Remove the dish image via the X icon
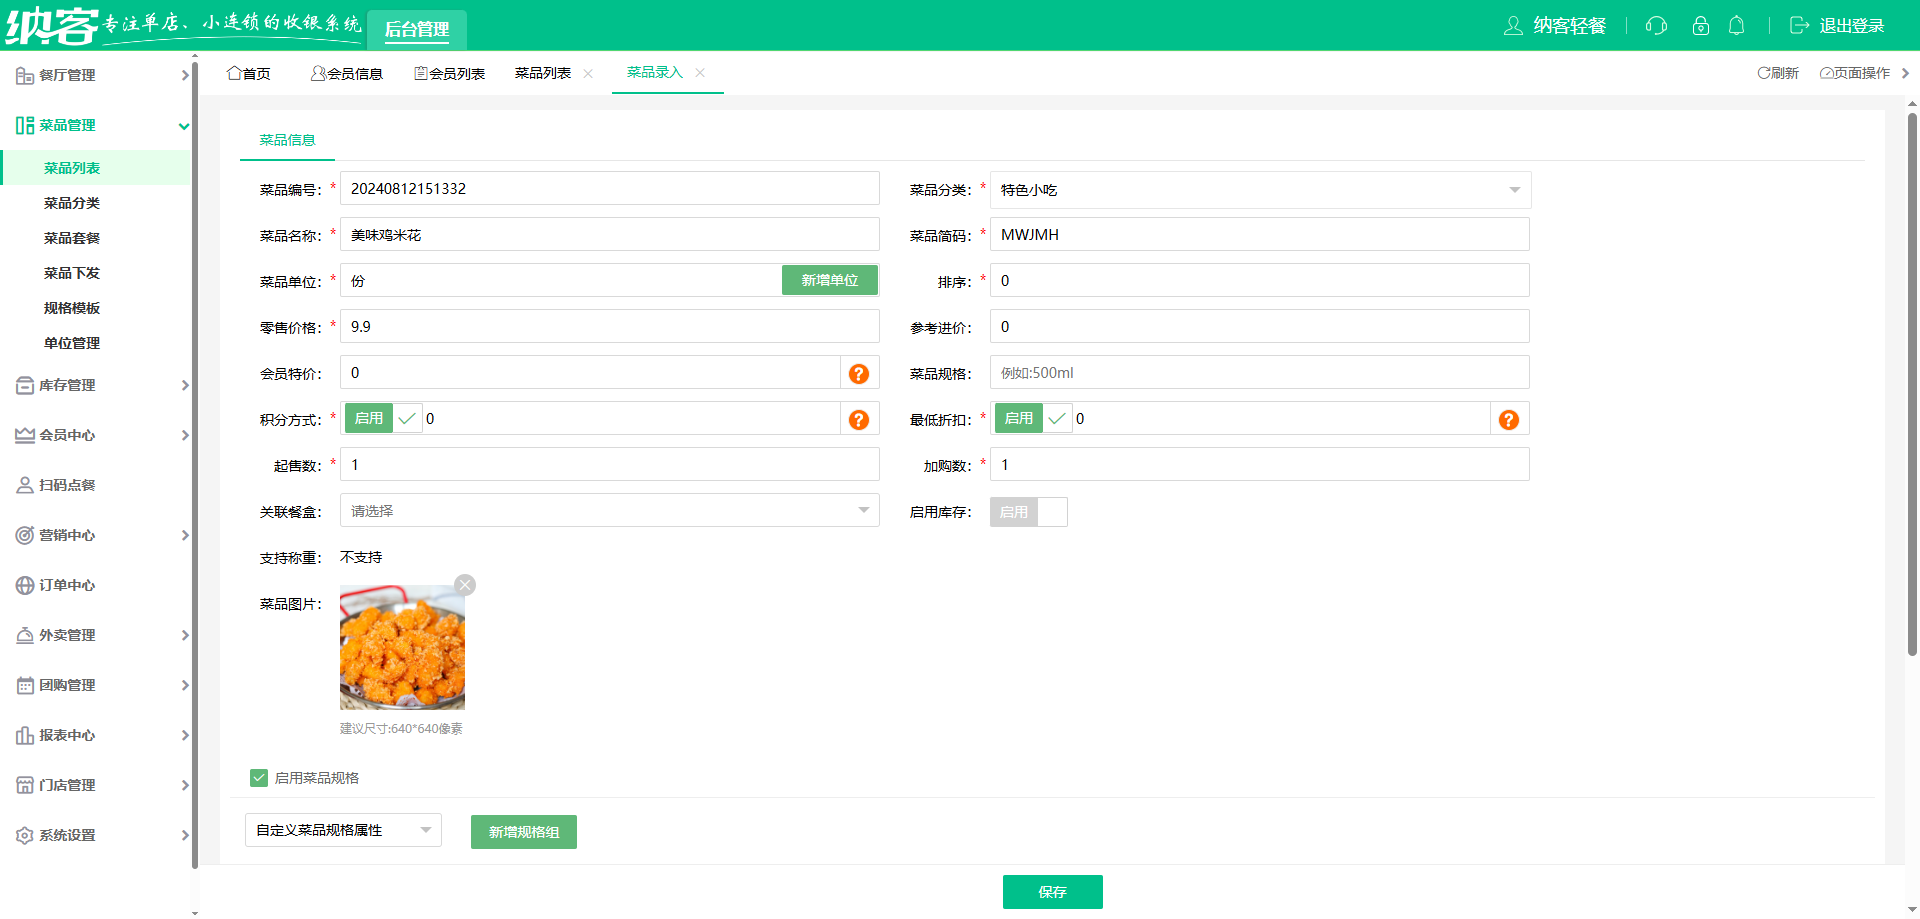Viewport: 1920px width, 919px height. click(x=464, y=584)
